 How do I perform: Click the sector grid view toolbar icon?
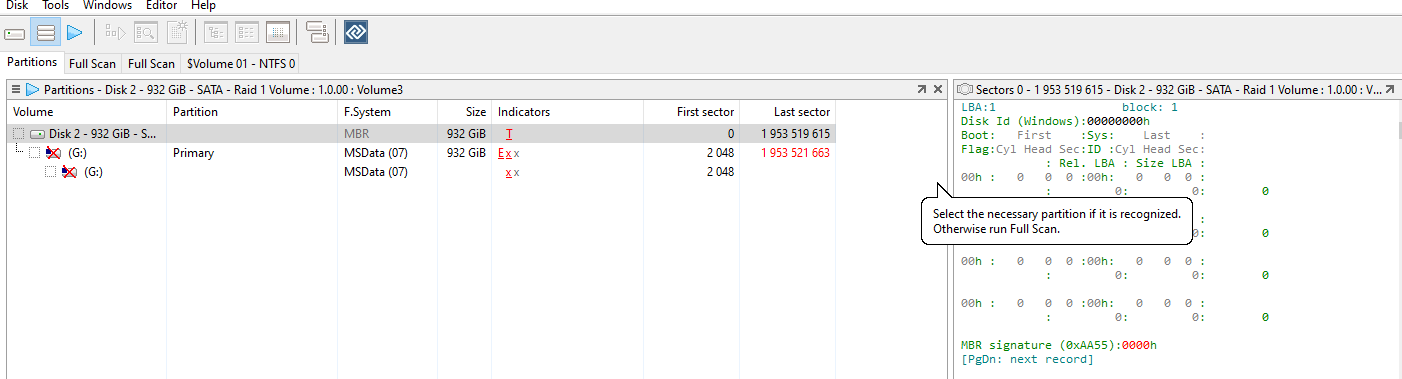(x=279, y=33)
